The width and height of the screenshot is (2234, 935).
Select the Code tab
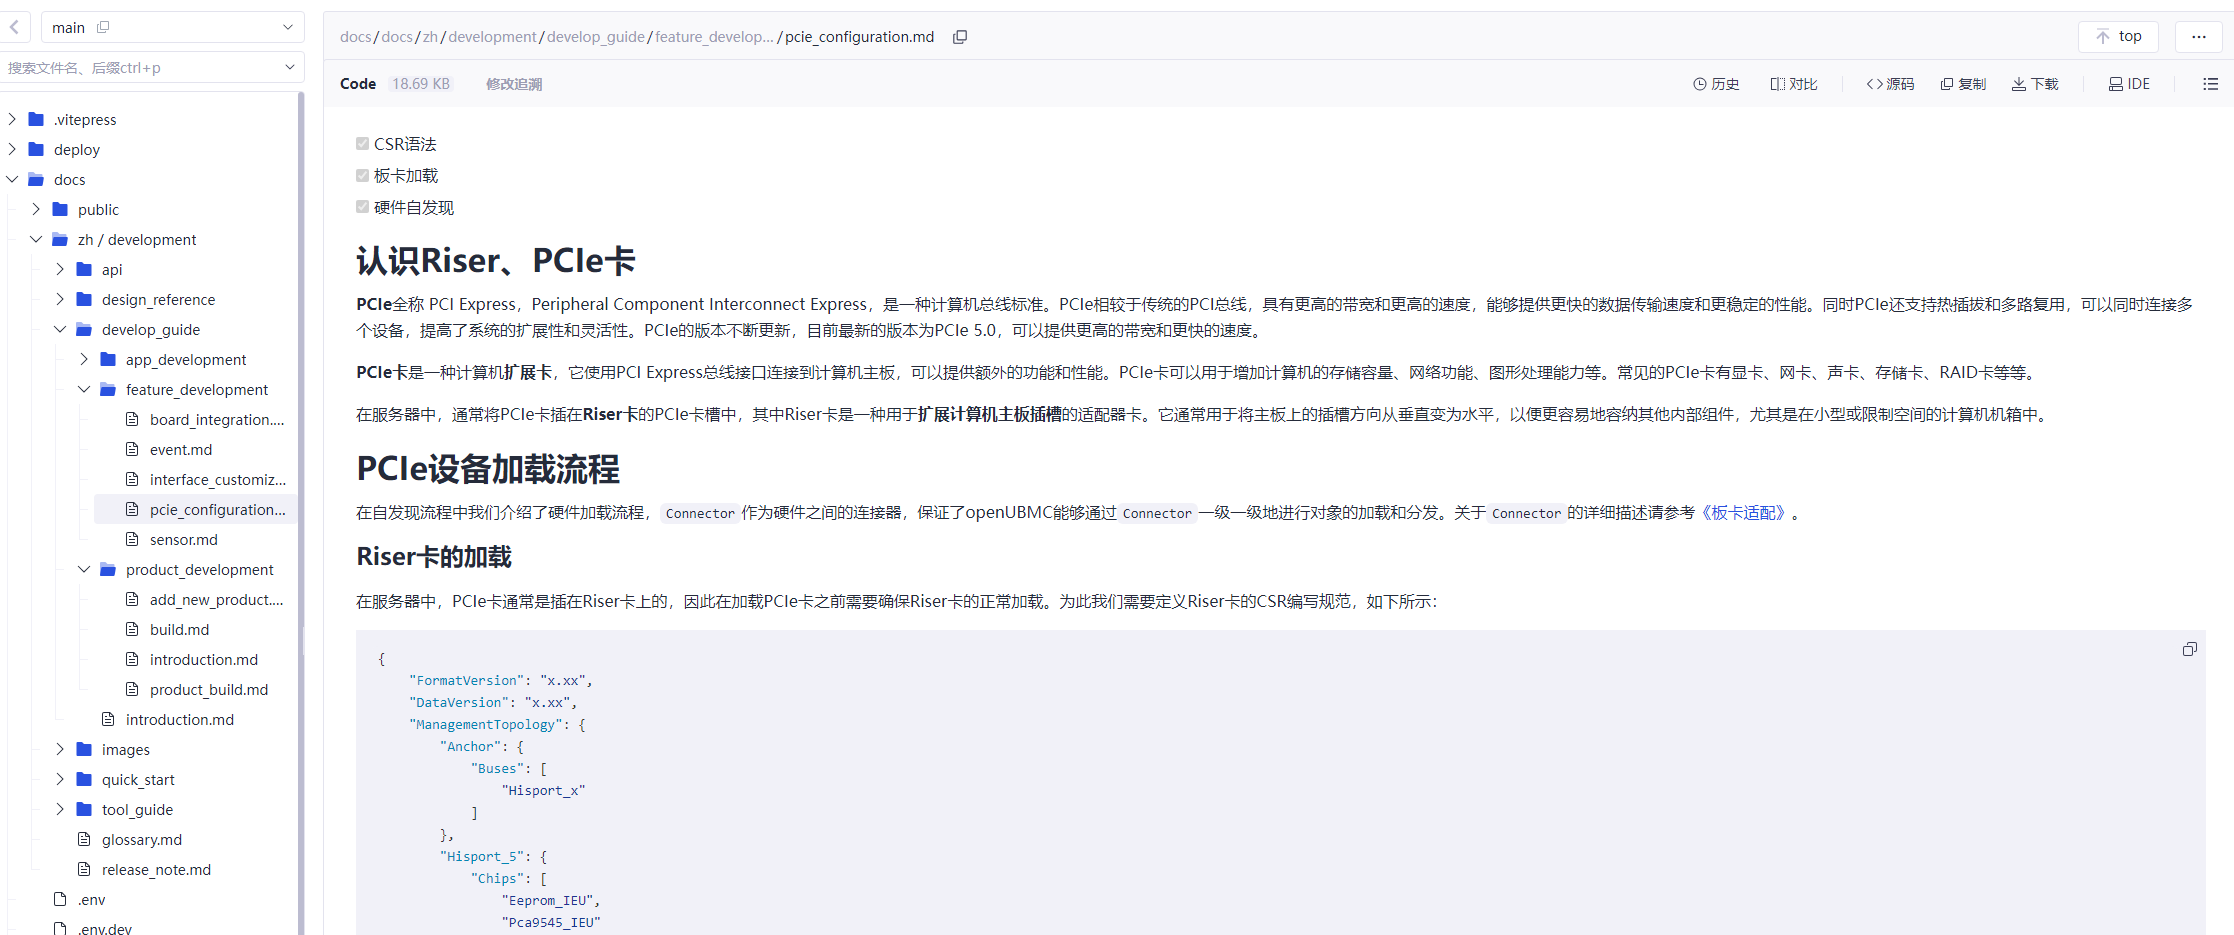(x=358, y=84)
